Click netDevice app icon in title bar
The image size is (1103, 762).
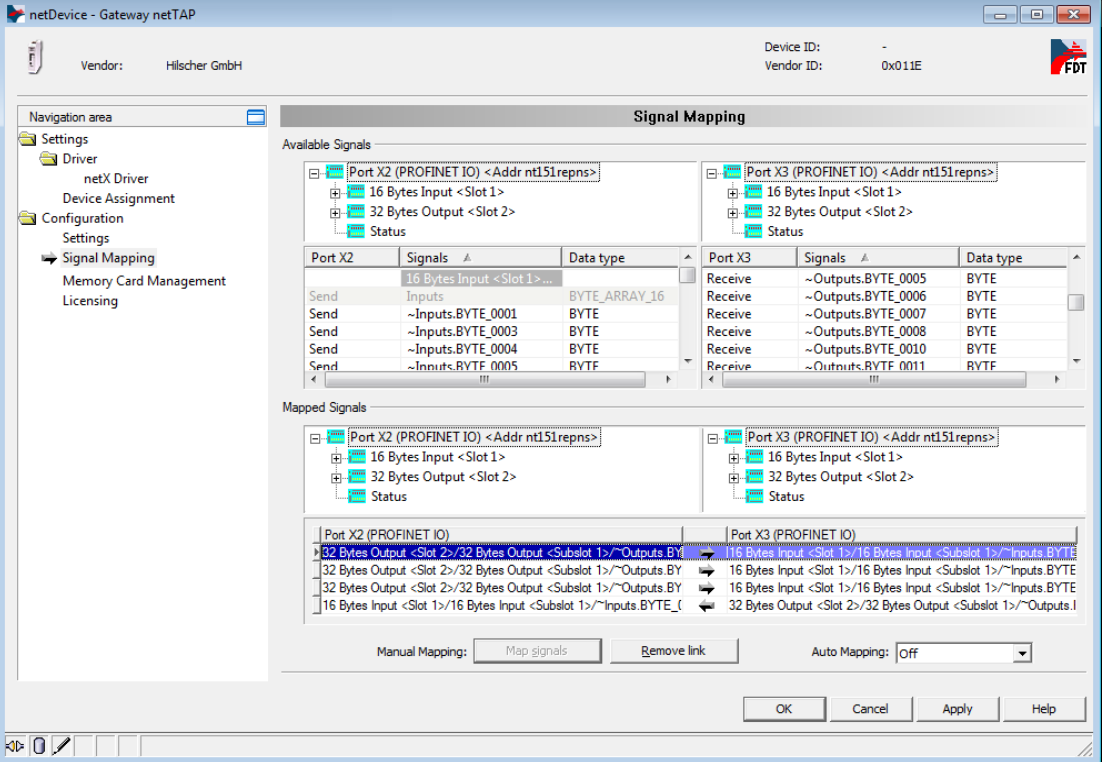[15, 14]
